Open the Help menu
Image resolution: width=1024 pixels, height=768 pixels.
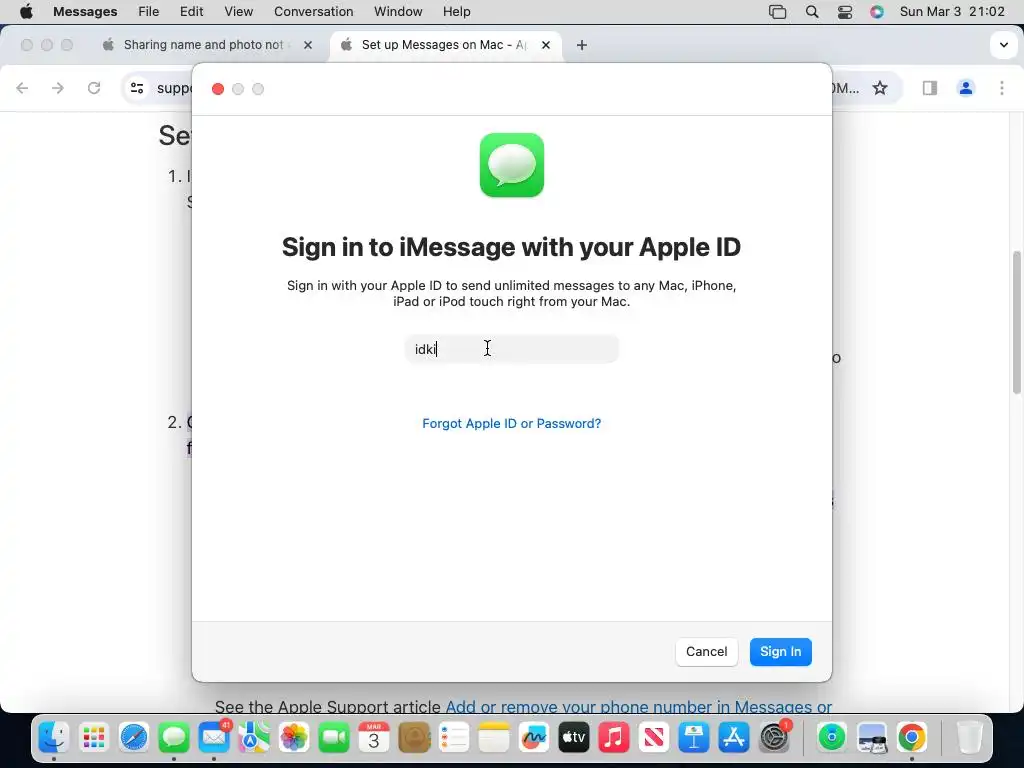click(456, 12)
